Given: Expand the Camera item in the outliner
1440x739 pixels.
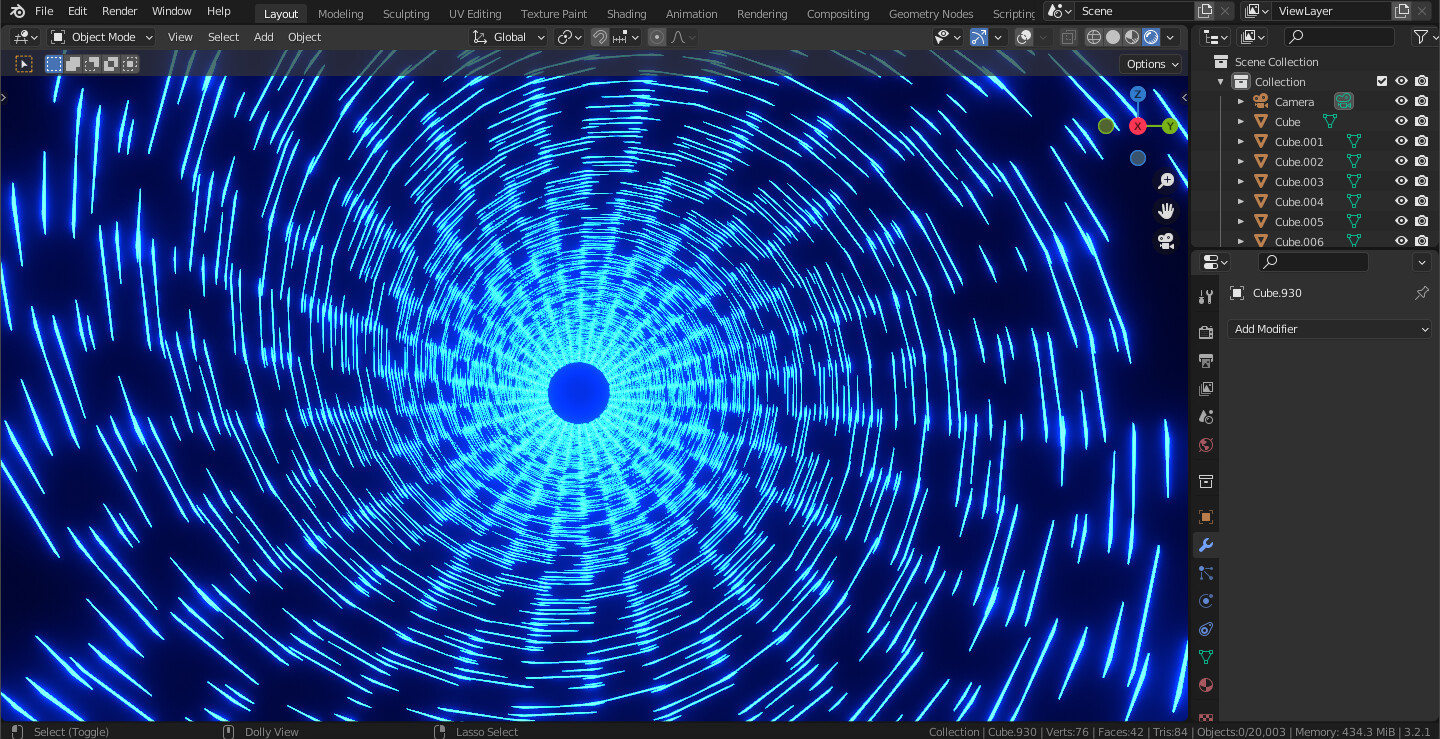Looking at the screenshot, I should pyautogui.click(x=1240, y=101).
